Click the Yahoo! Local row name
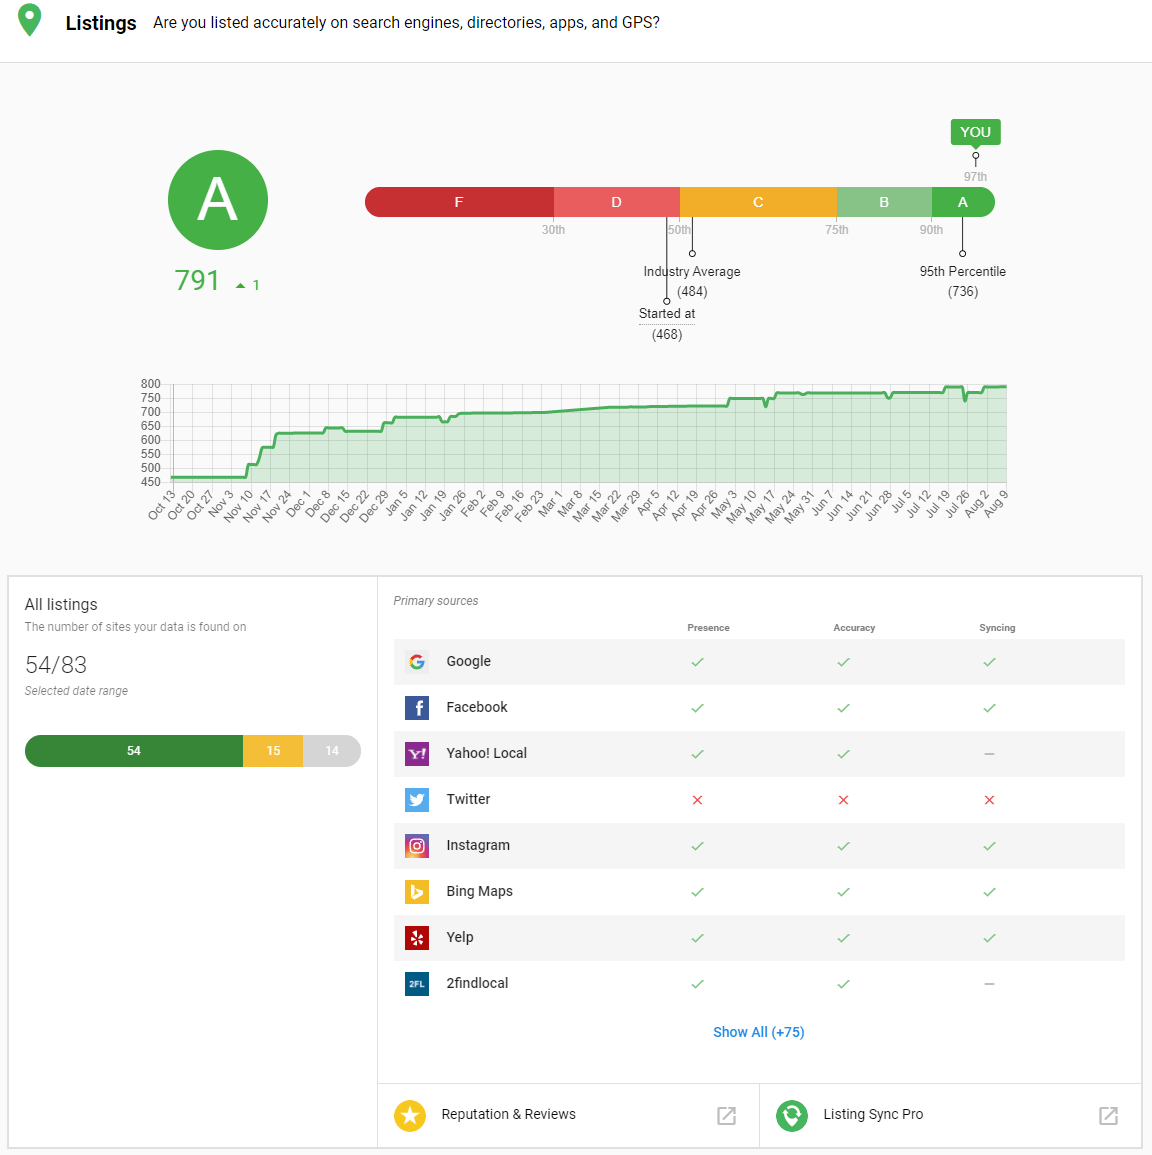 [x=486, y=753]
